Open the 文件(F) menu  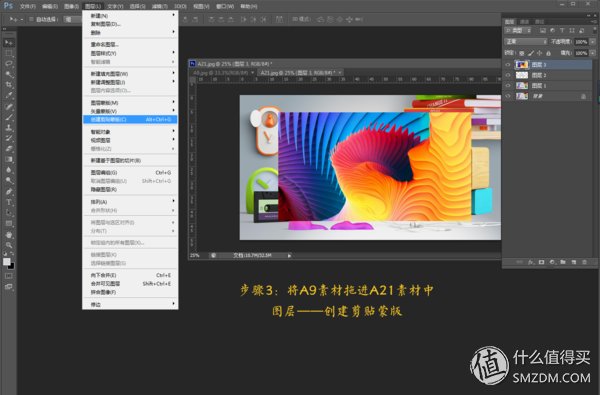click(28, 6)
